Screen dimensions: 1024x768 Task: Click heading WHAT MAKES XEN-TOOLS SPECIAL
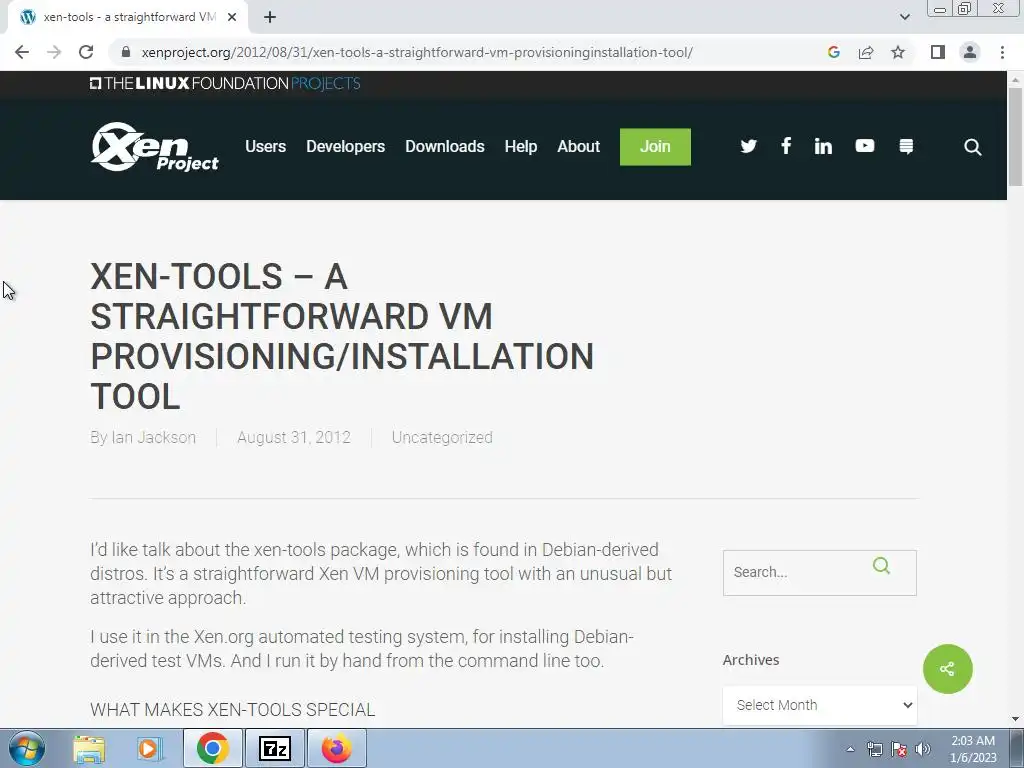[x=232, y=710]
